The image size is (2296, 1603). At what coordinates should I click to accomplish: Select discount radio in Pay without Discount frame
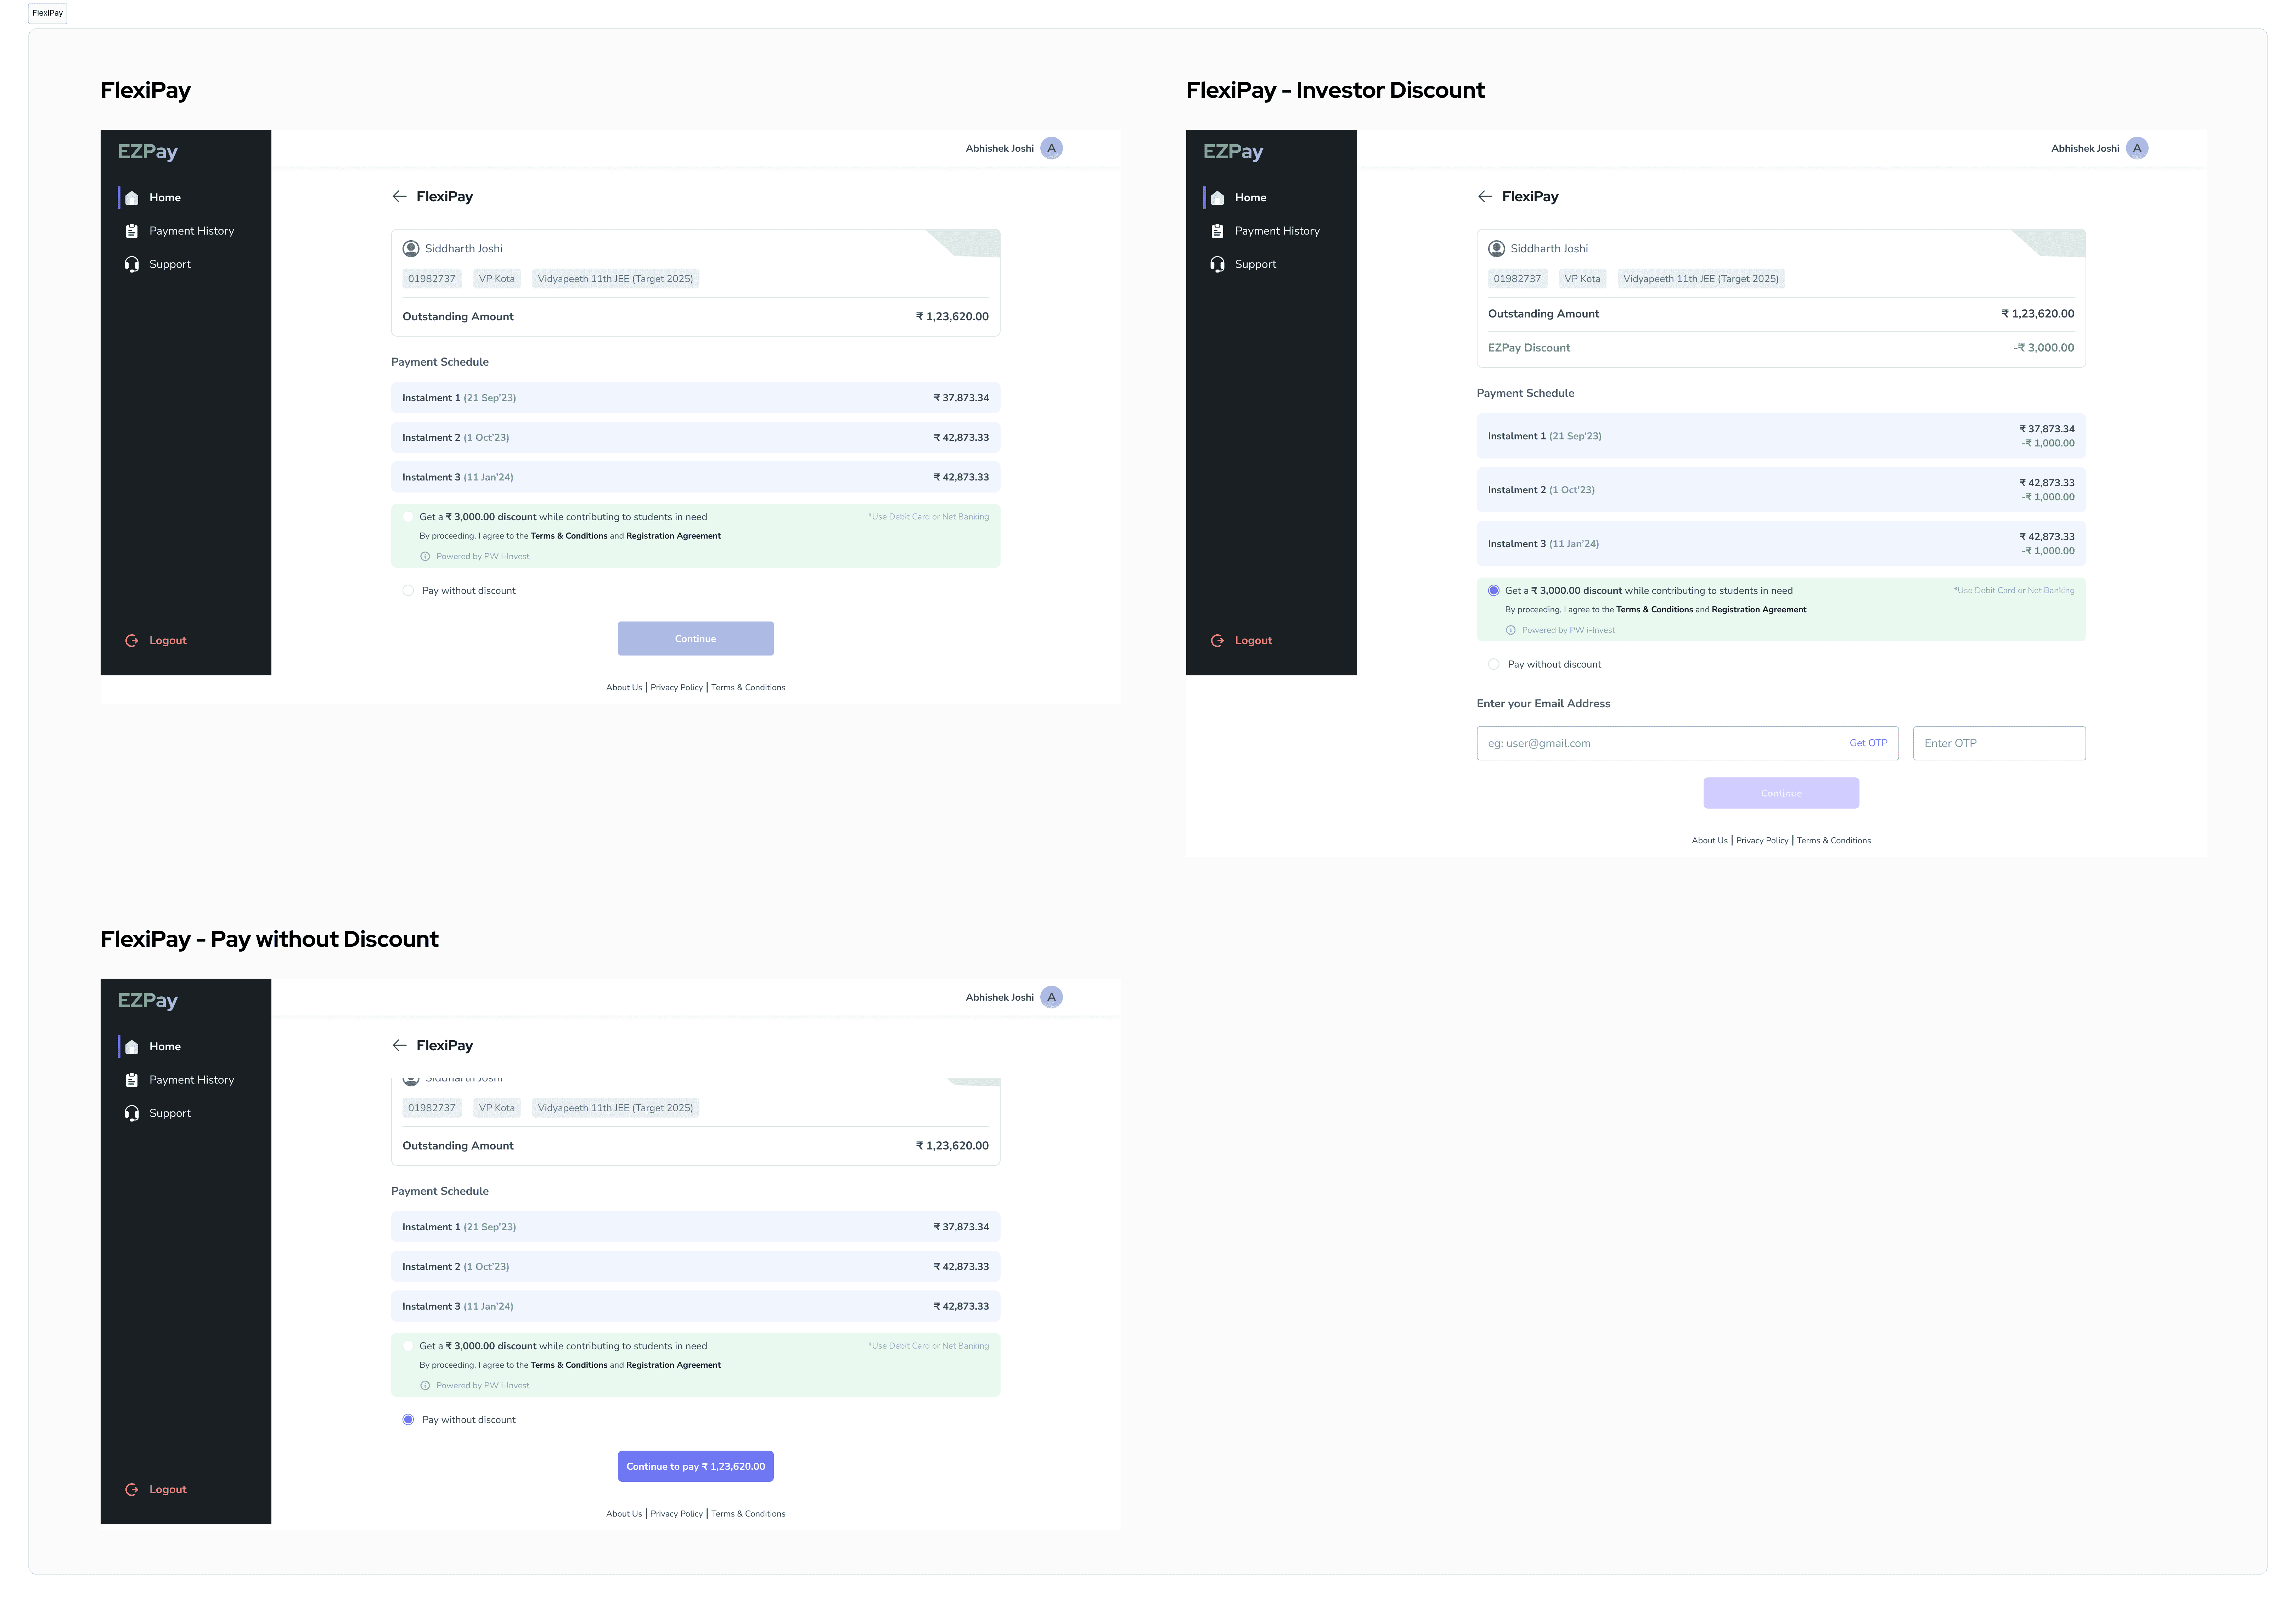point(408,1346)
